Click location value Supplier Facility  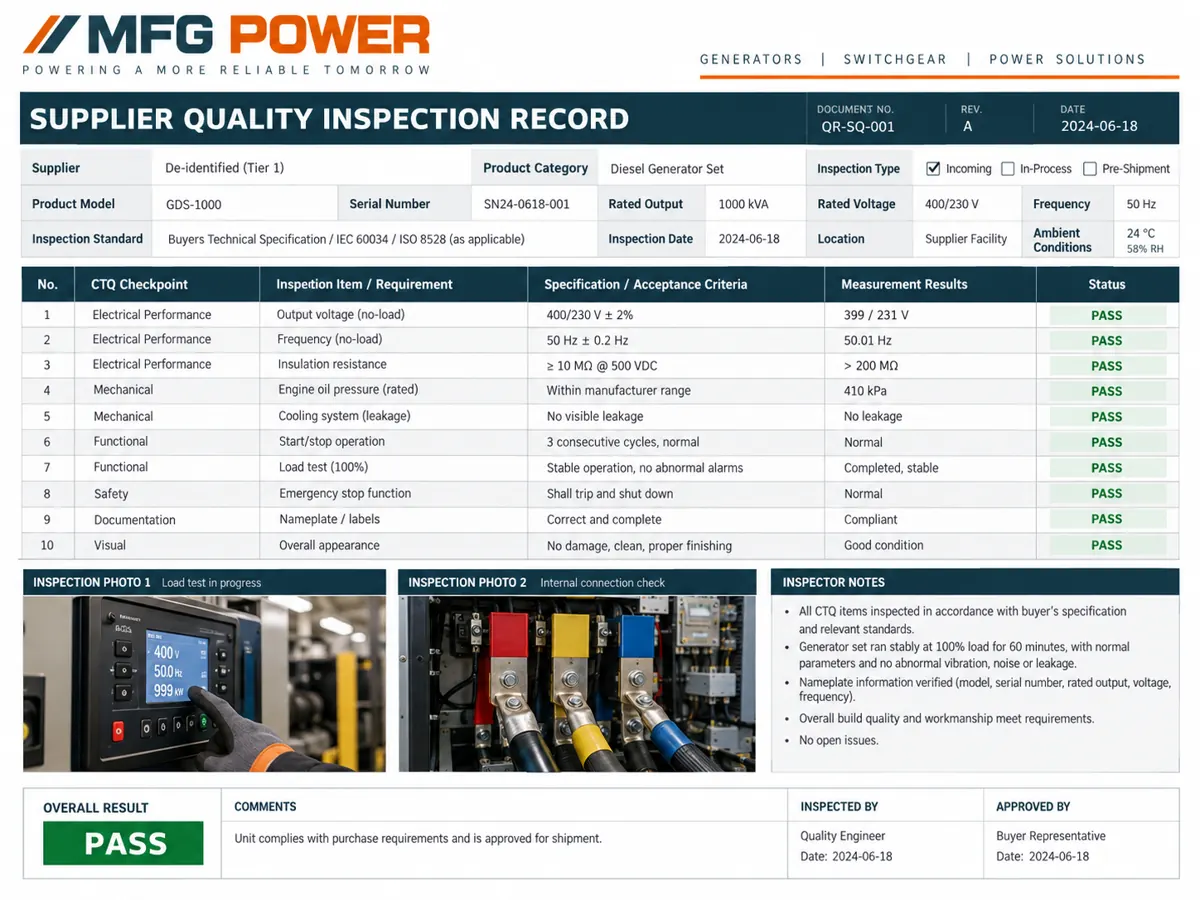(966, 239)
